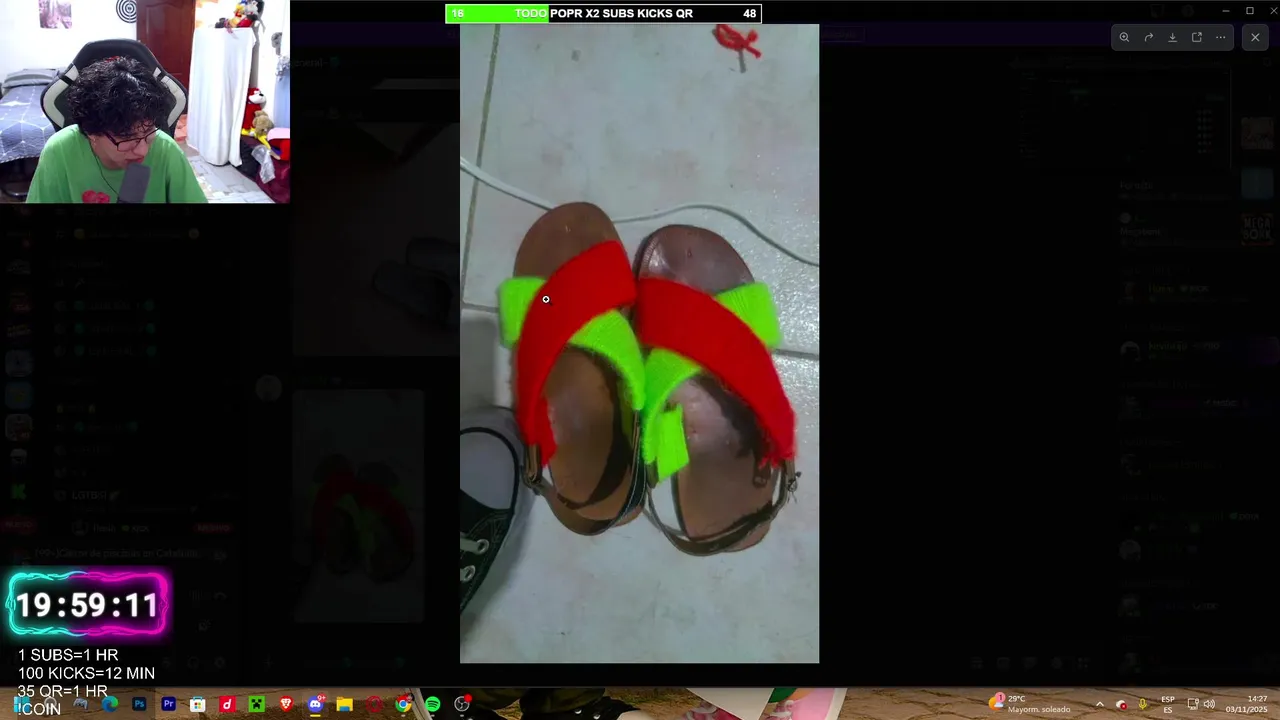Image resolution: width=1280 pixels, height=720 pixels.
Task: Minimize the Discord window
Action: tap(1225, 10)
